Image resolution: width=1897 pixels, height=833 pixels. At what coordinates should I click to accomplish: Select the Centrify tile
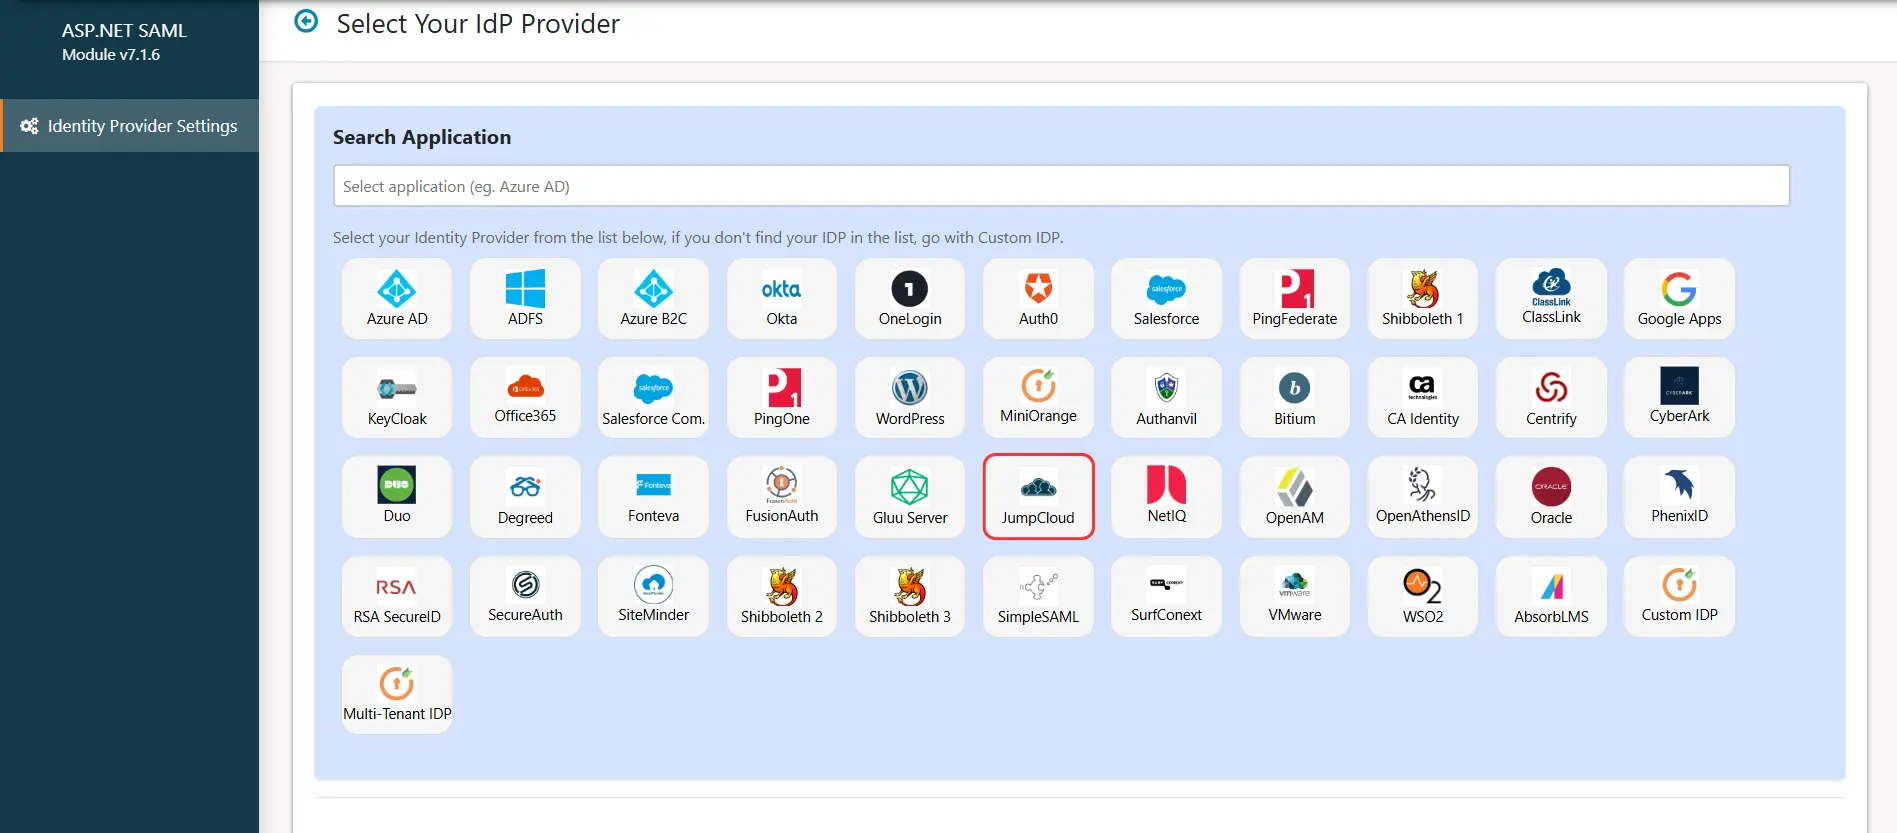[1551, 397]
